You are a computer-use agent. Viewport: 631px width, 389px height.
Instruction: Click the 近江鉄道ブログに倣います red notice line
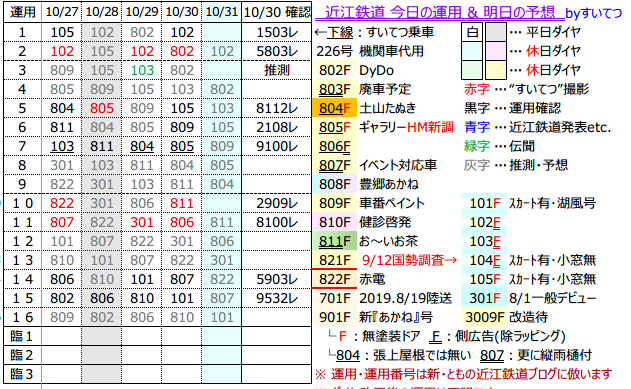[x=463, y=375]
